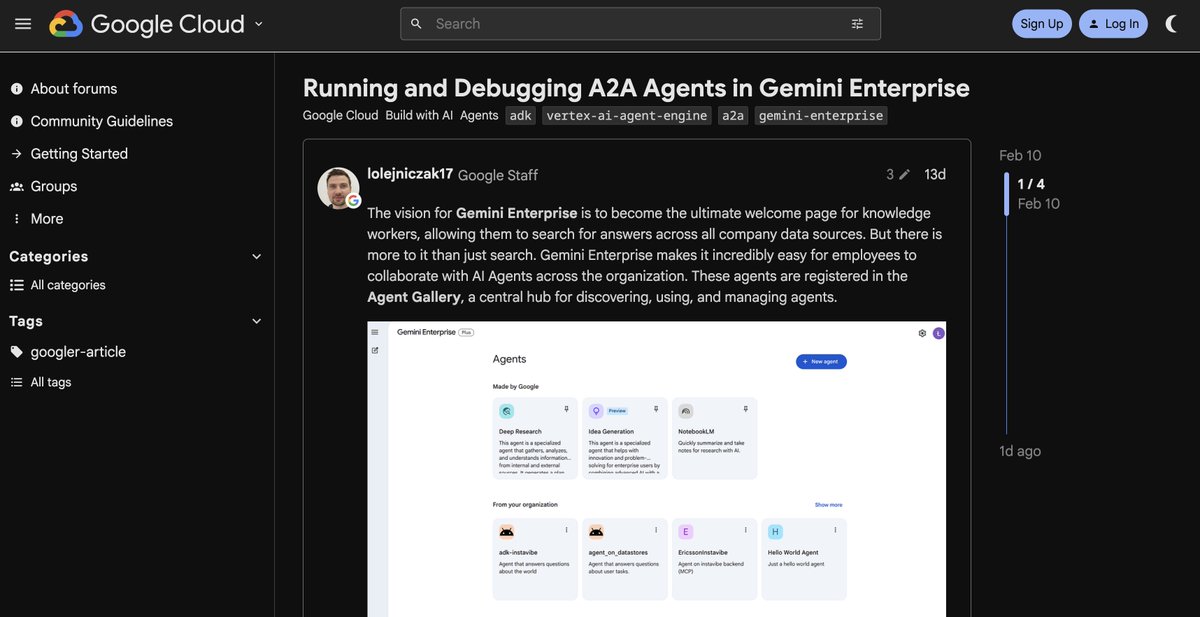Open the googler-article tag

68,352
